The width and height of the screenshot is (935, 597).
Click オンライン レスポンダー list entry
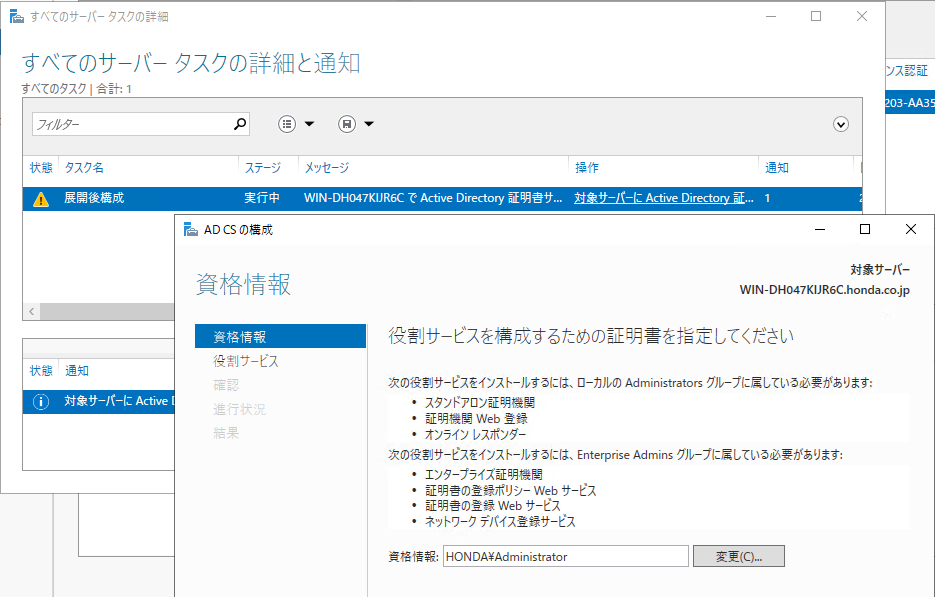[475, 434]
